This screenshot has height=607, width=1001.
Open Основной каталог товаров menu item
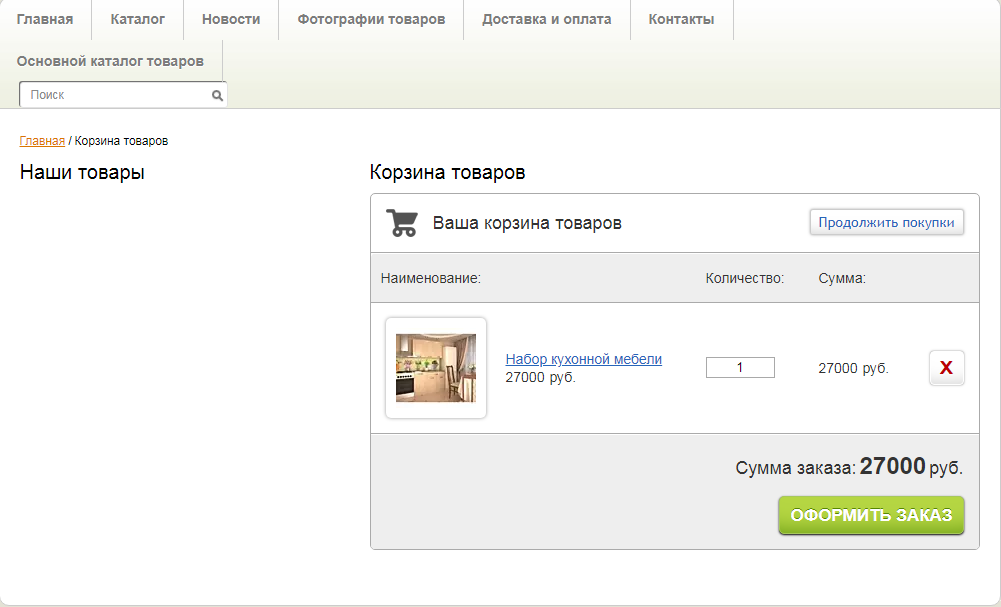(110, 61)
